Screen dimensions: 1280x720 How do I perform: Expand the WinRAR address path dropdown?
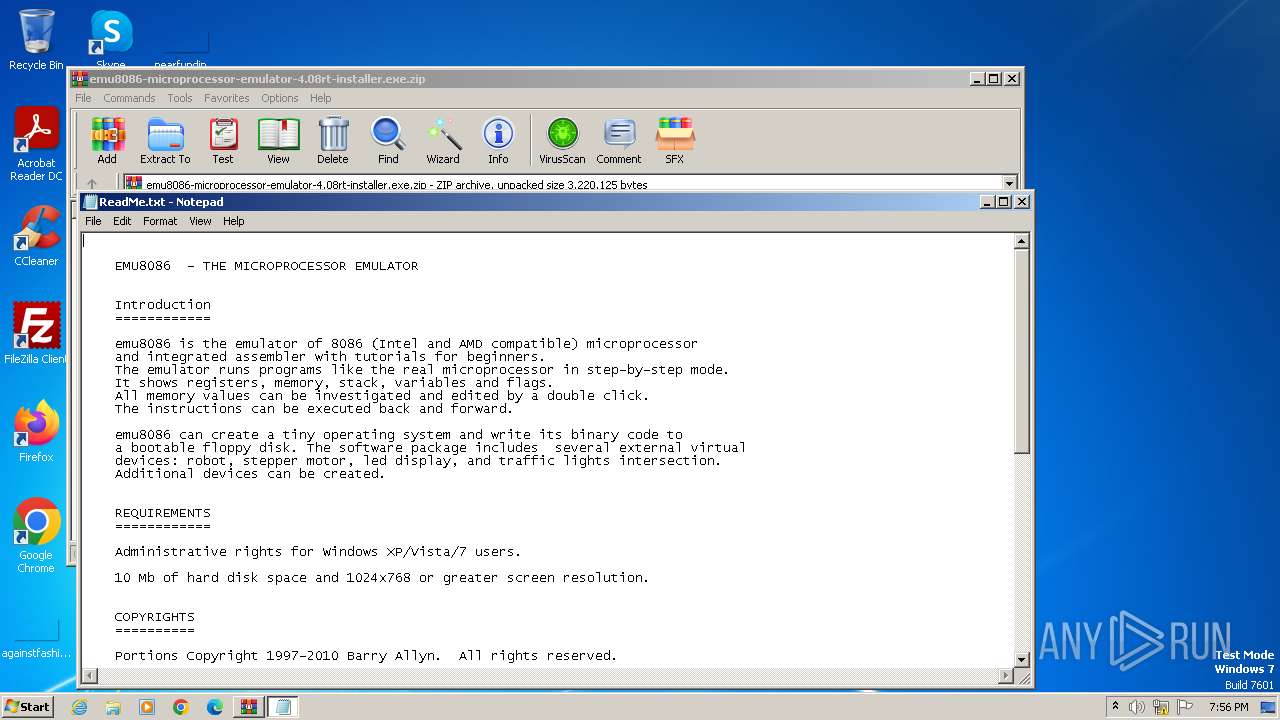1009,184
